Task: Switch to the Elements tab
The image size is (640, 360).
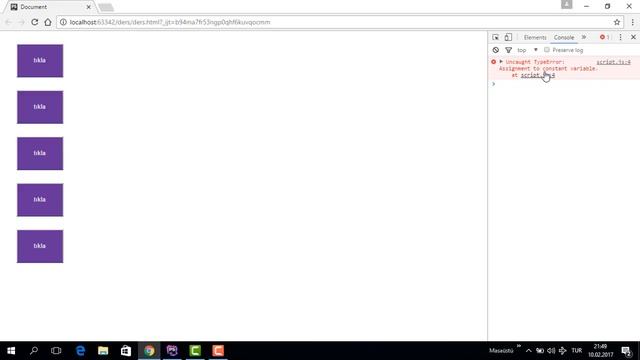Action: point(535,37)
